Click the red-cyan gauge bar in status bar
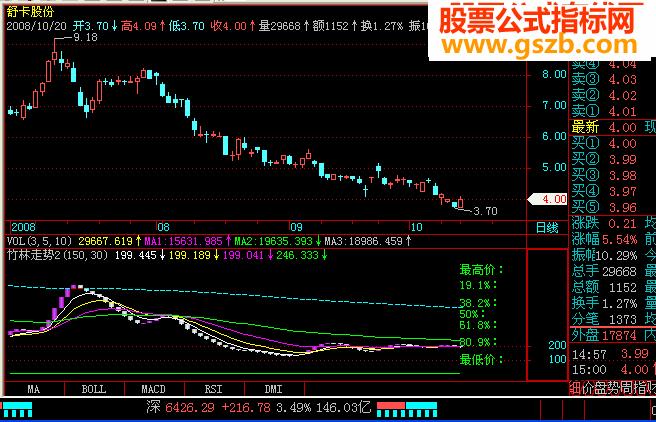The height and width of the screenshot is (422, 656). (407, 409)
